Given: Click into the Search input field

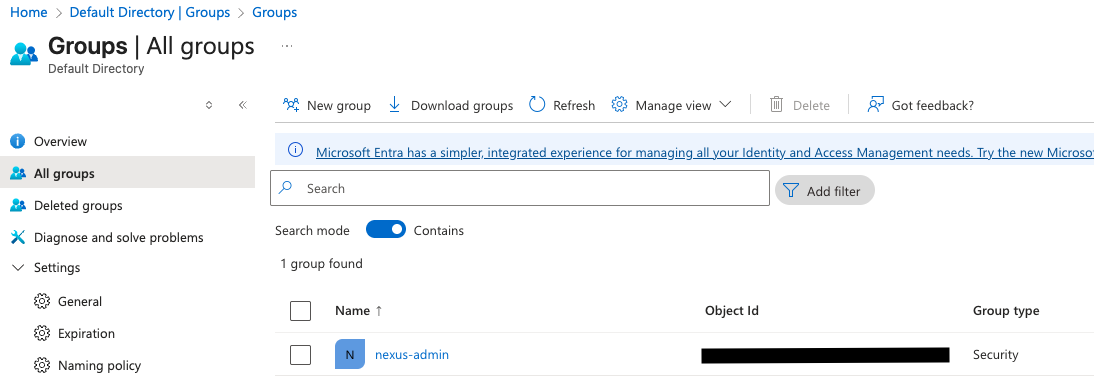Looking at the screenshot, I should [x=520, y=188].
